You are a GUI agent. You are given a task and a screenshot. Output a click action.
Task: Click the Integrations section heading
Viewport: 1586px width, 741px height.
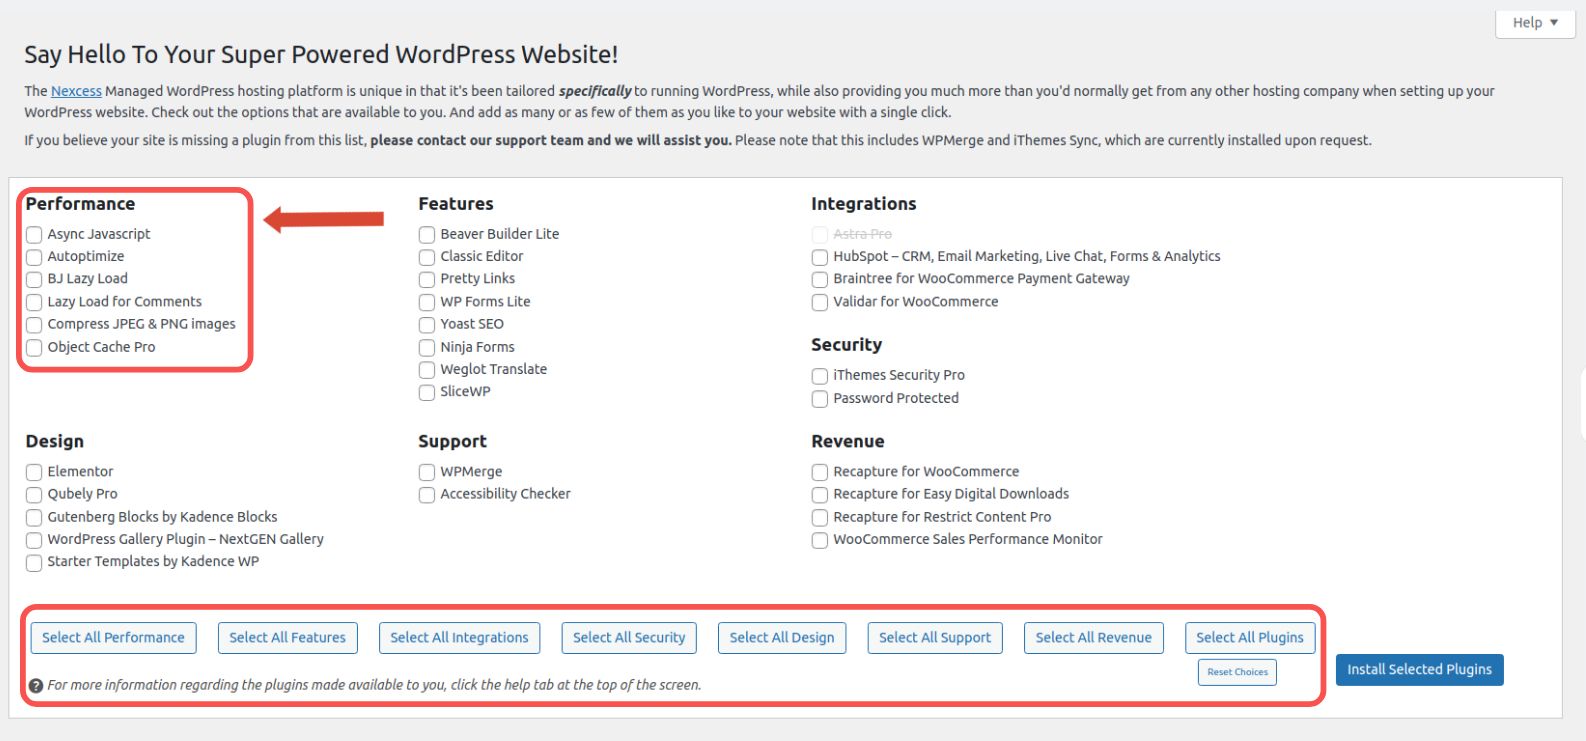pos(864,204)
